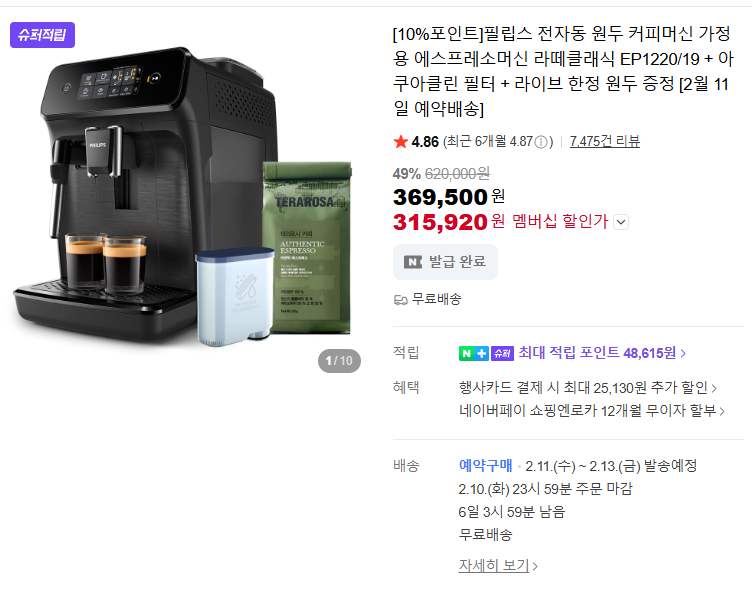752x595 pixels.
Task: Click the delivery truck icon by 무료배송
Action: 400,300
